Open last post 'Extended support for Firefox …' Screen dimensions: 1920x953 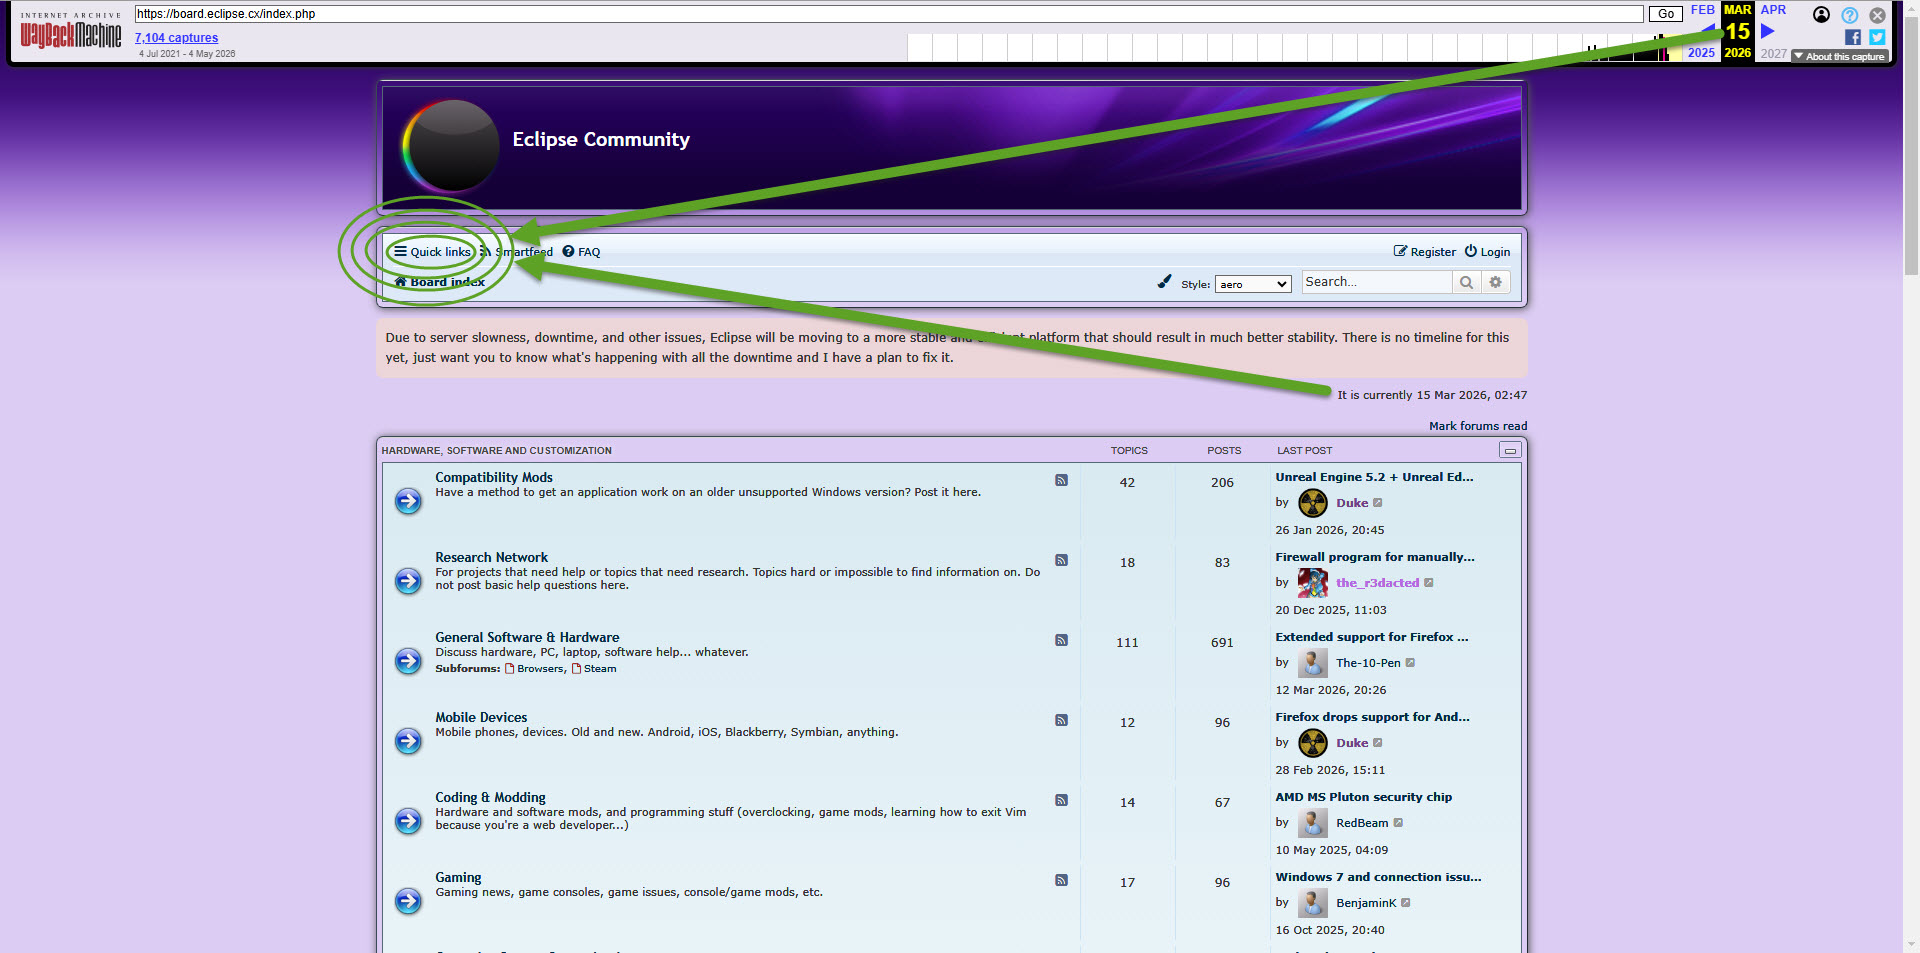click(x=1372, y=637)
